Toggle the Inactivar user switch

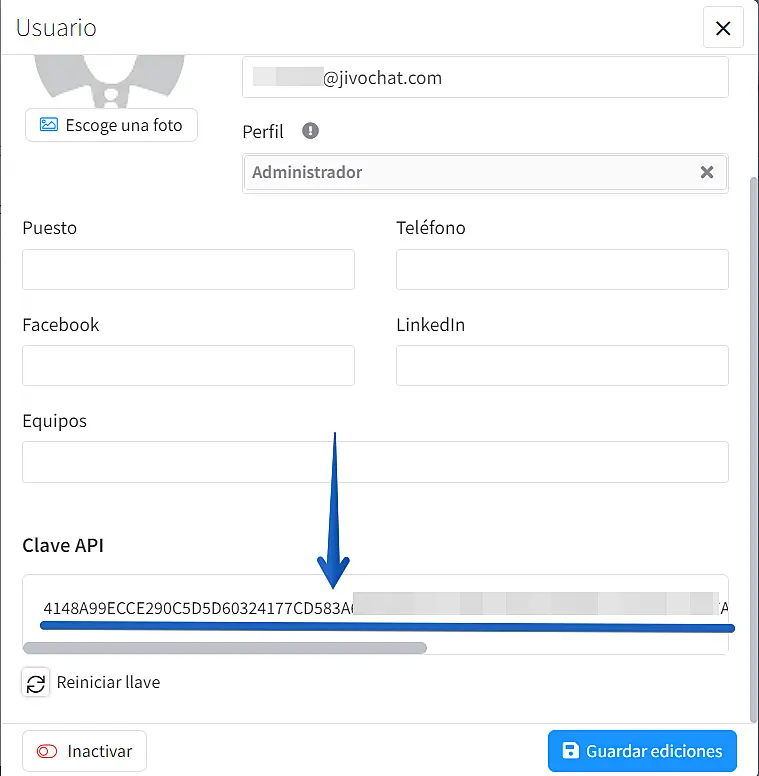(47, 751)
